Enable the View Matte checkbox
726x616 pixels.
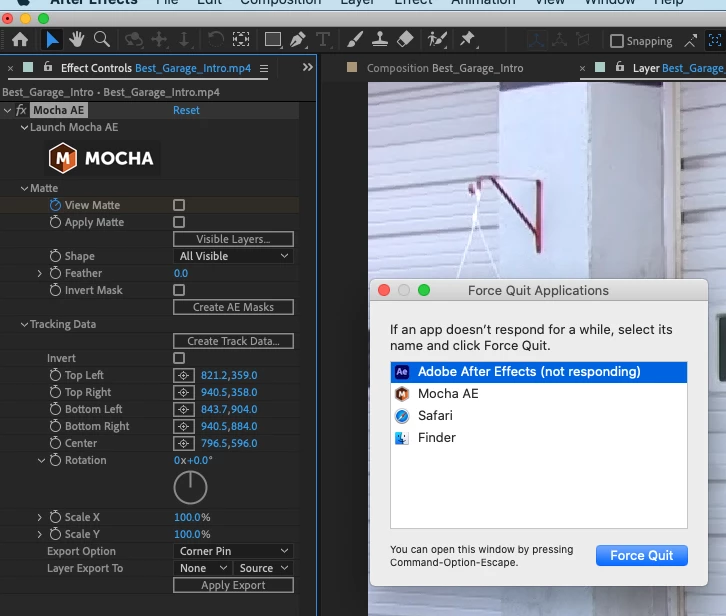point(179,205)
